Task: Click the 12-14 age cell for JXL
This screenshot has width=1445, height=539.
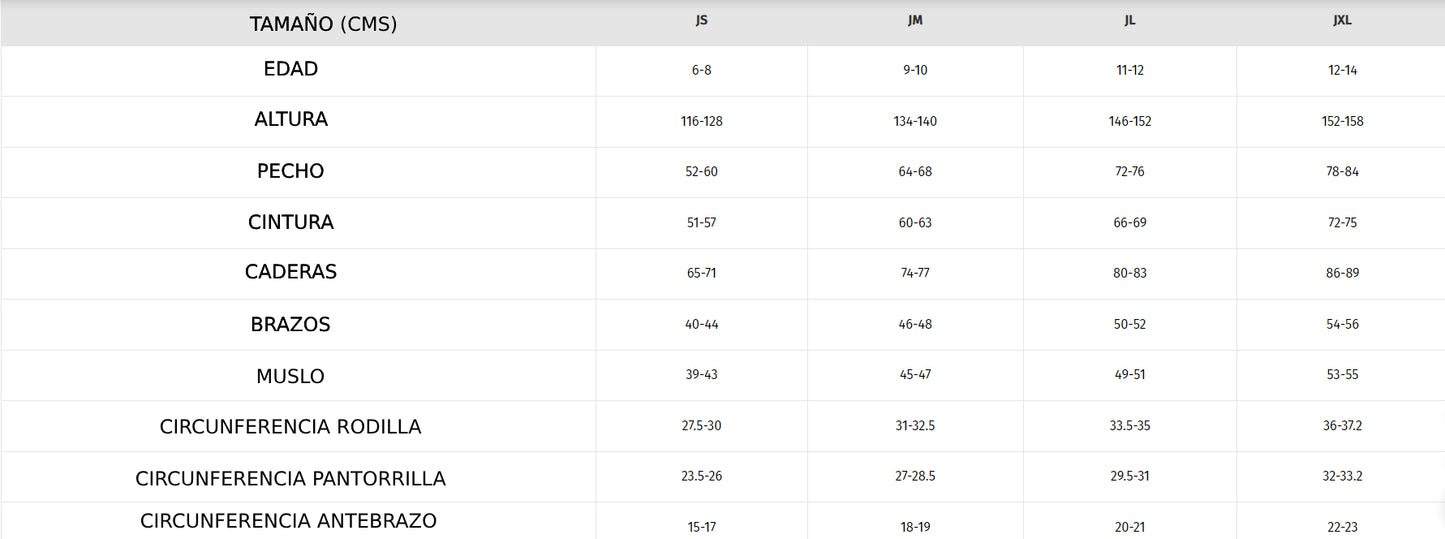Action: tap(1342, 70)
